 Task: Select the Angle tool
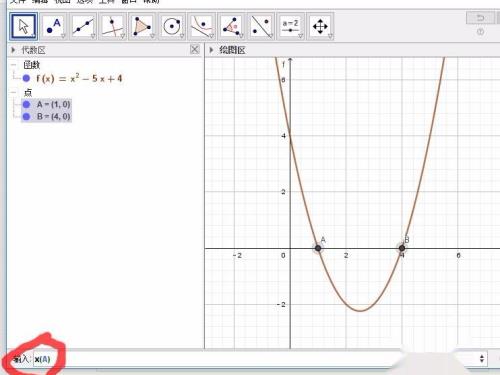click(231, 26)
